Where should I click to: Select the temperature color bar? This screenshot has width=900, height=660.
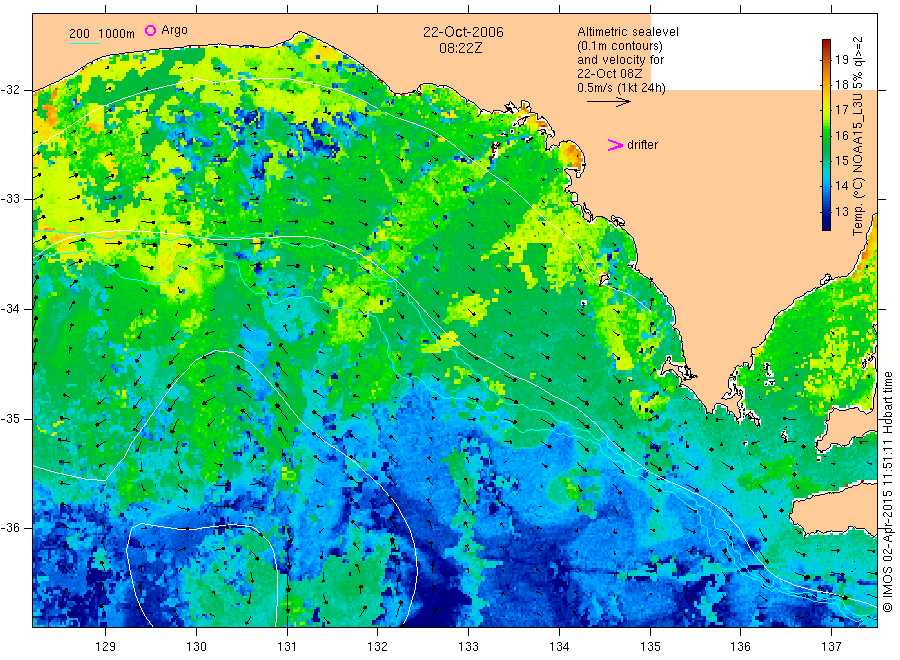(826, 135)
